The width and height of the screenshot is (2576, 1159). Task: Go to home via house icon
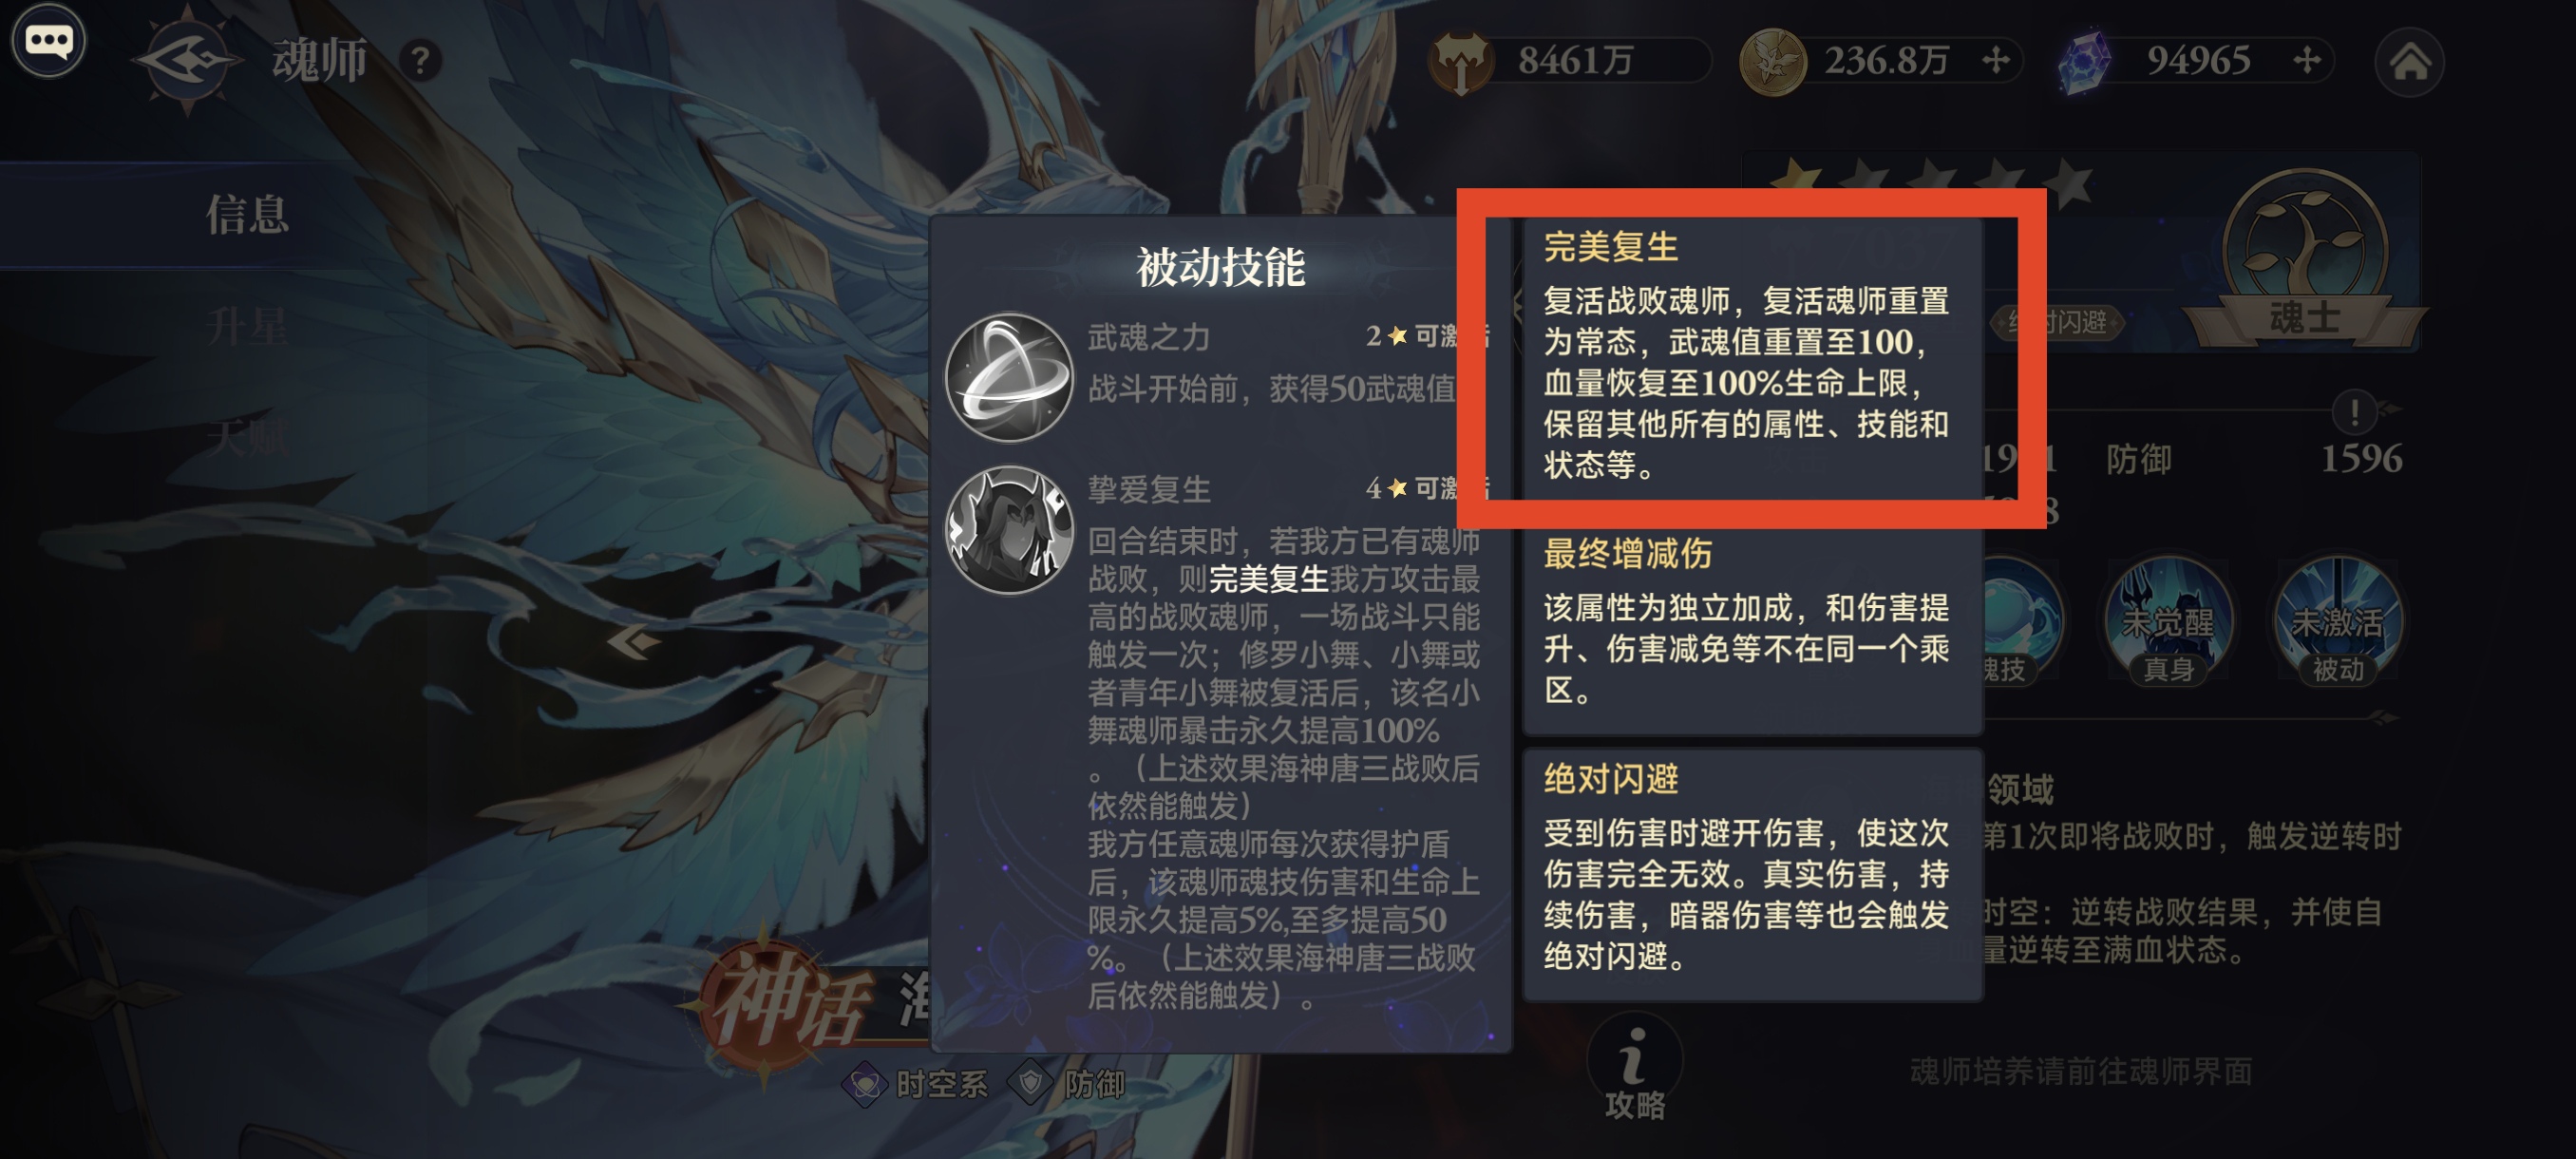2410,62
